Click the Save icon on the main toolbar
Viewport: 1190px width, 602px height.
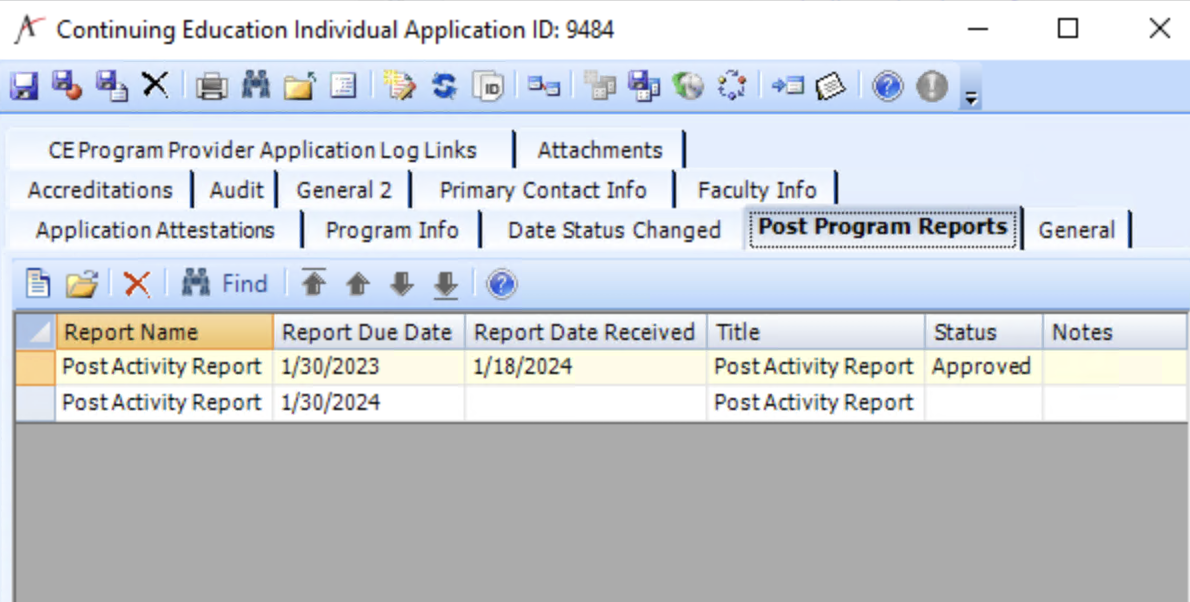point(23,85)
